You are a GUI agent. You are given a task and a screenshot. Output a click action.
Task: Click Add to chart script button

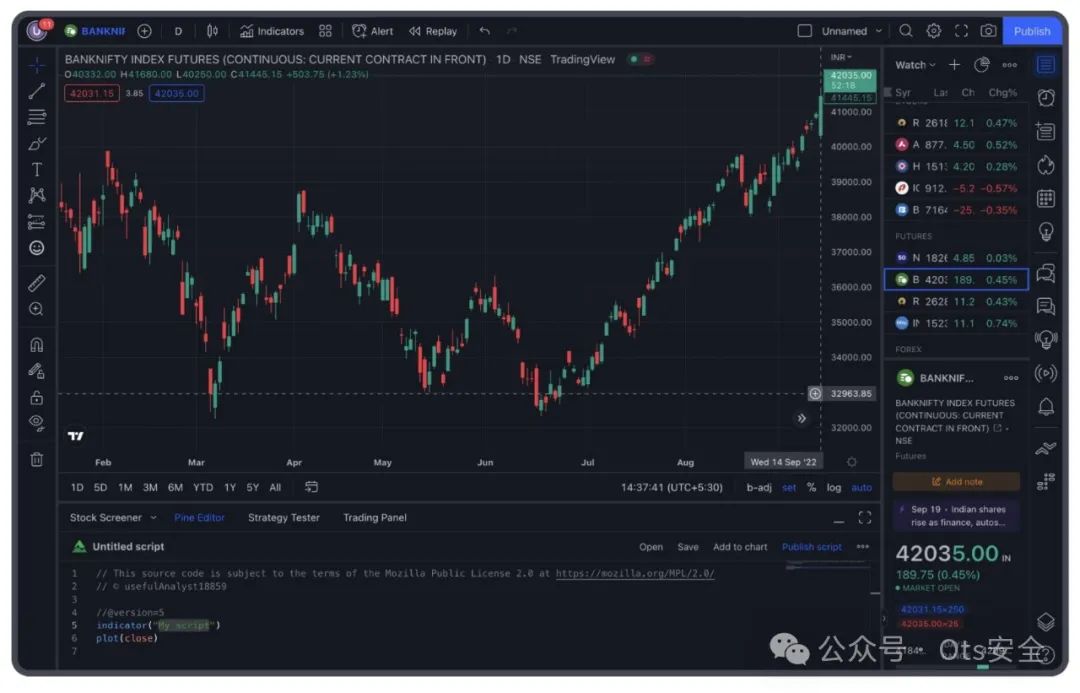(740, 548)
